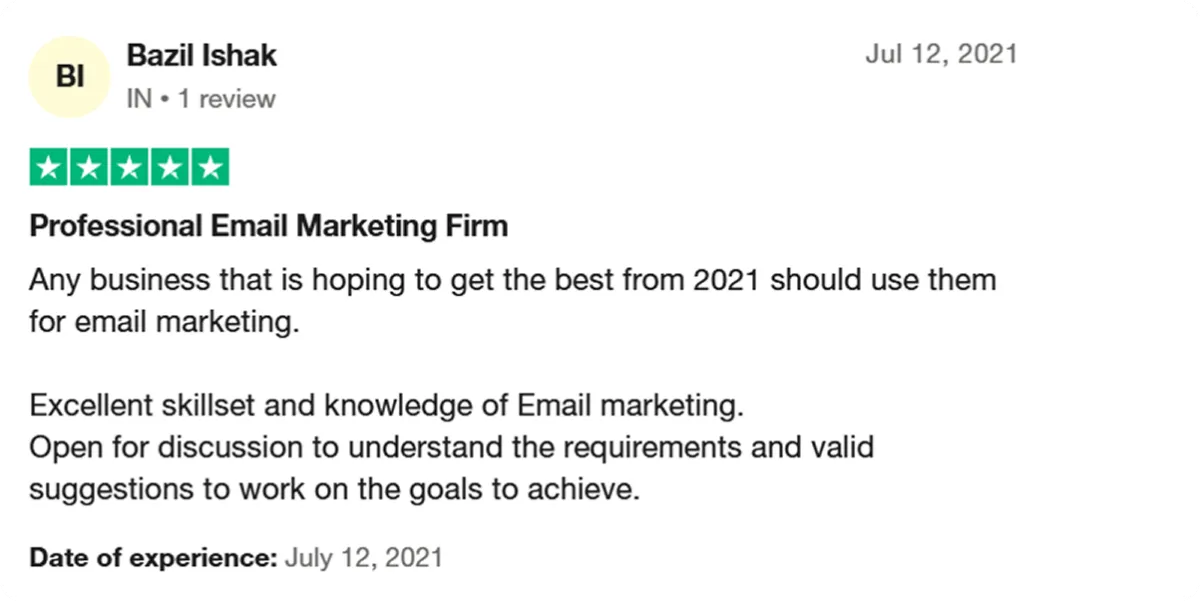Click the second green rating star
Screen dimensions: 1200x601
89,167
